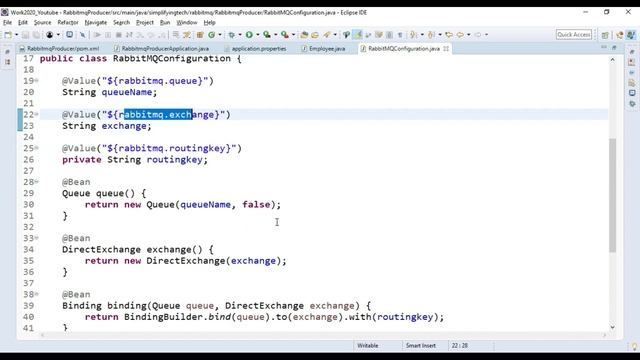Open the Back history dropdown arrow

(469, 35)
